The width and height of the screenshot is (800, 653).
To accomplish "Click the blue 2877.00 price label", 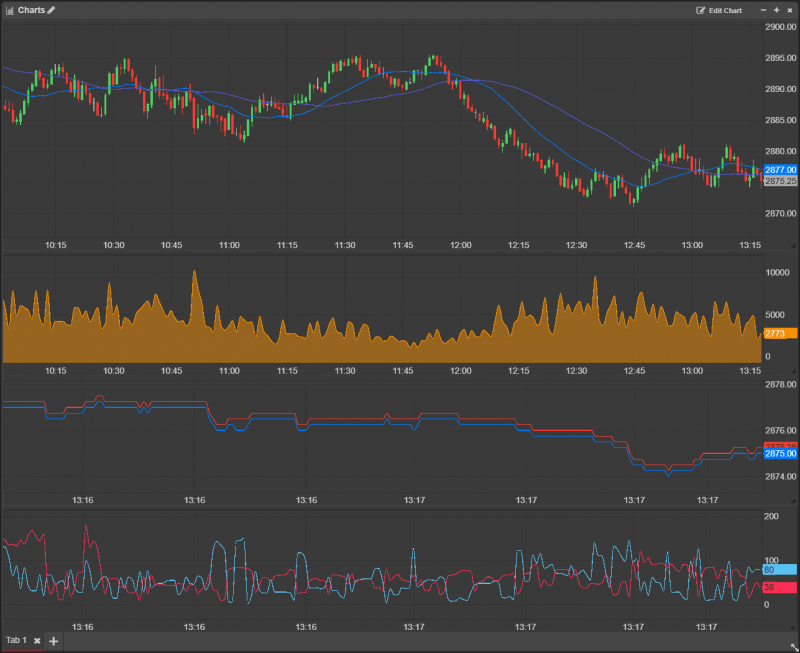I will tap(779, 170).
